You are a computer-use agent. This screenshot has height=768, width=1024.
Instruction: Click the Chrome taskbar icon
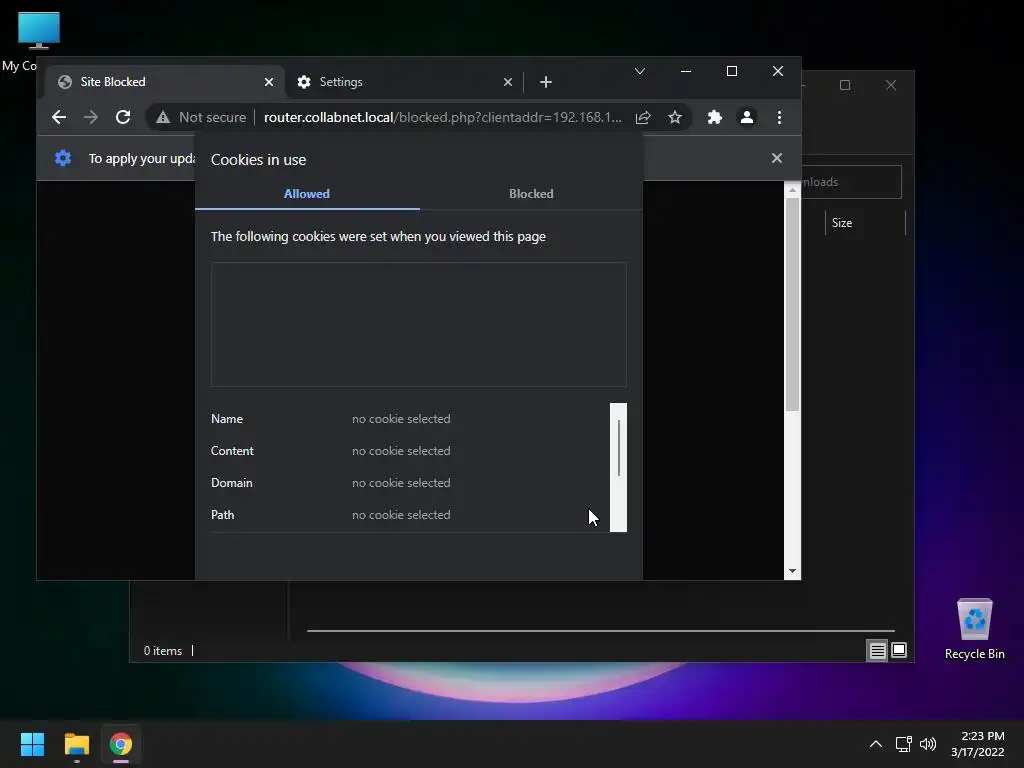tap(121, 744)
